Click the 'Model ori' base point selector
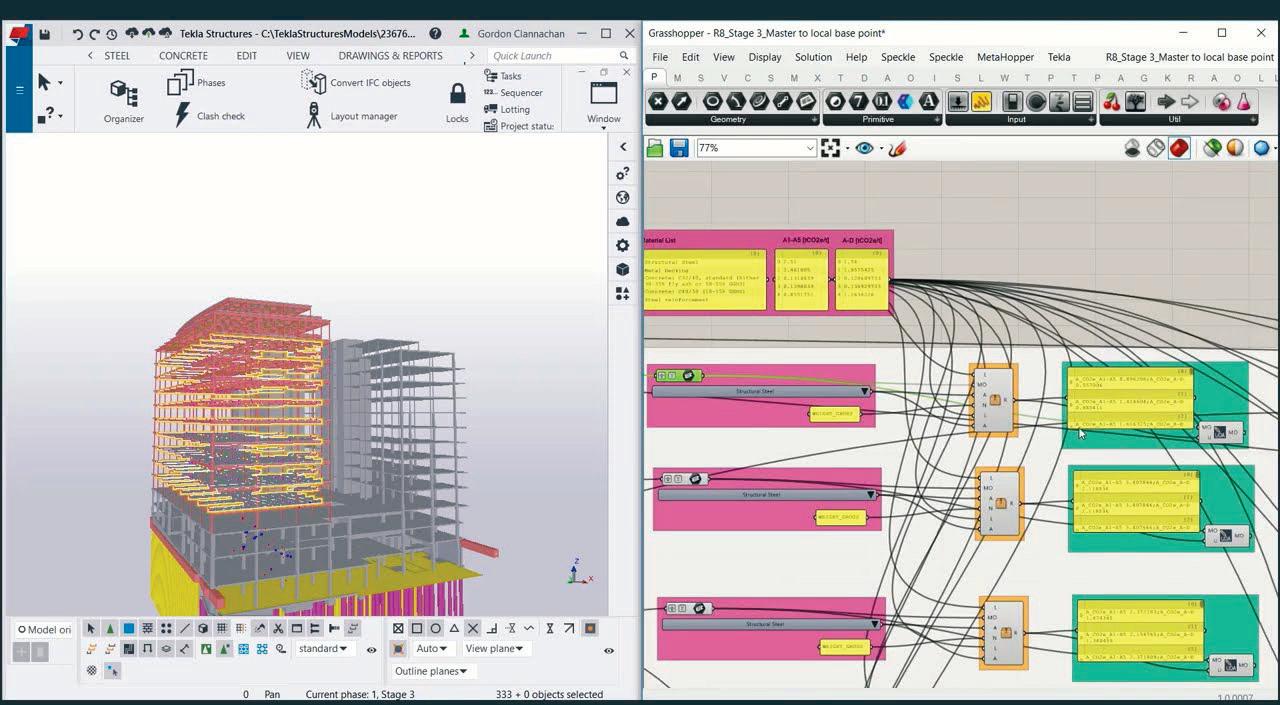Screen dimensions: 1280x705 tap(44, 630)
